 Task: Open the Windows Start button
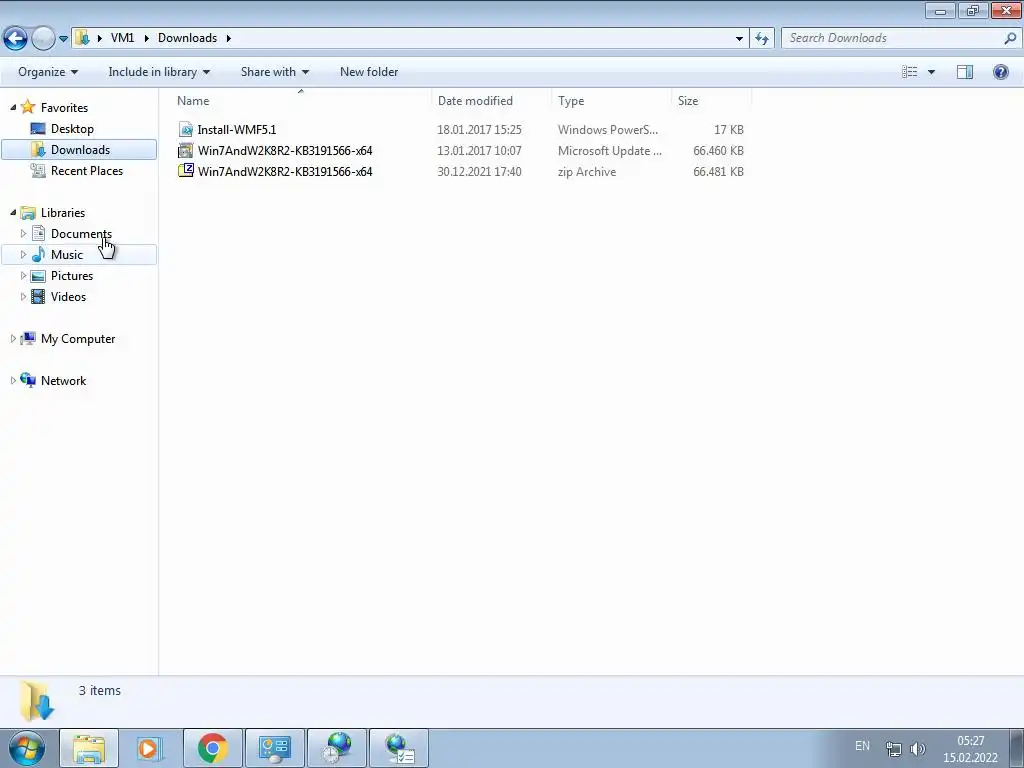point(26,748)
